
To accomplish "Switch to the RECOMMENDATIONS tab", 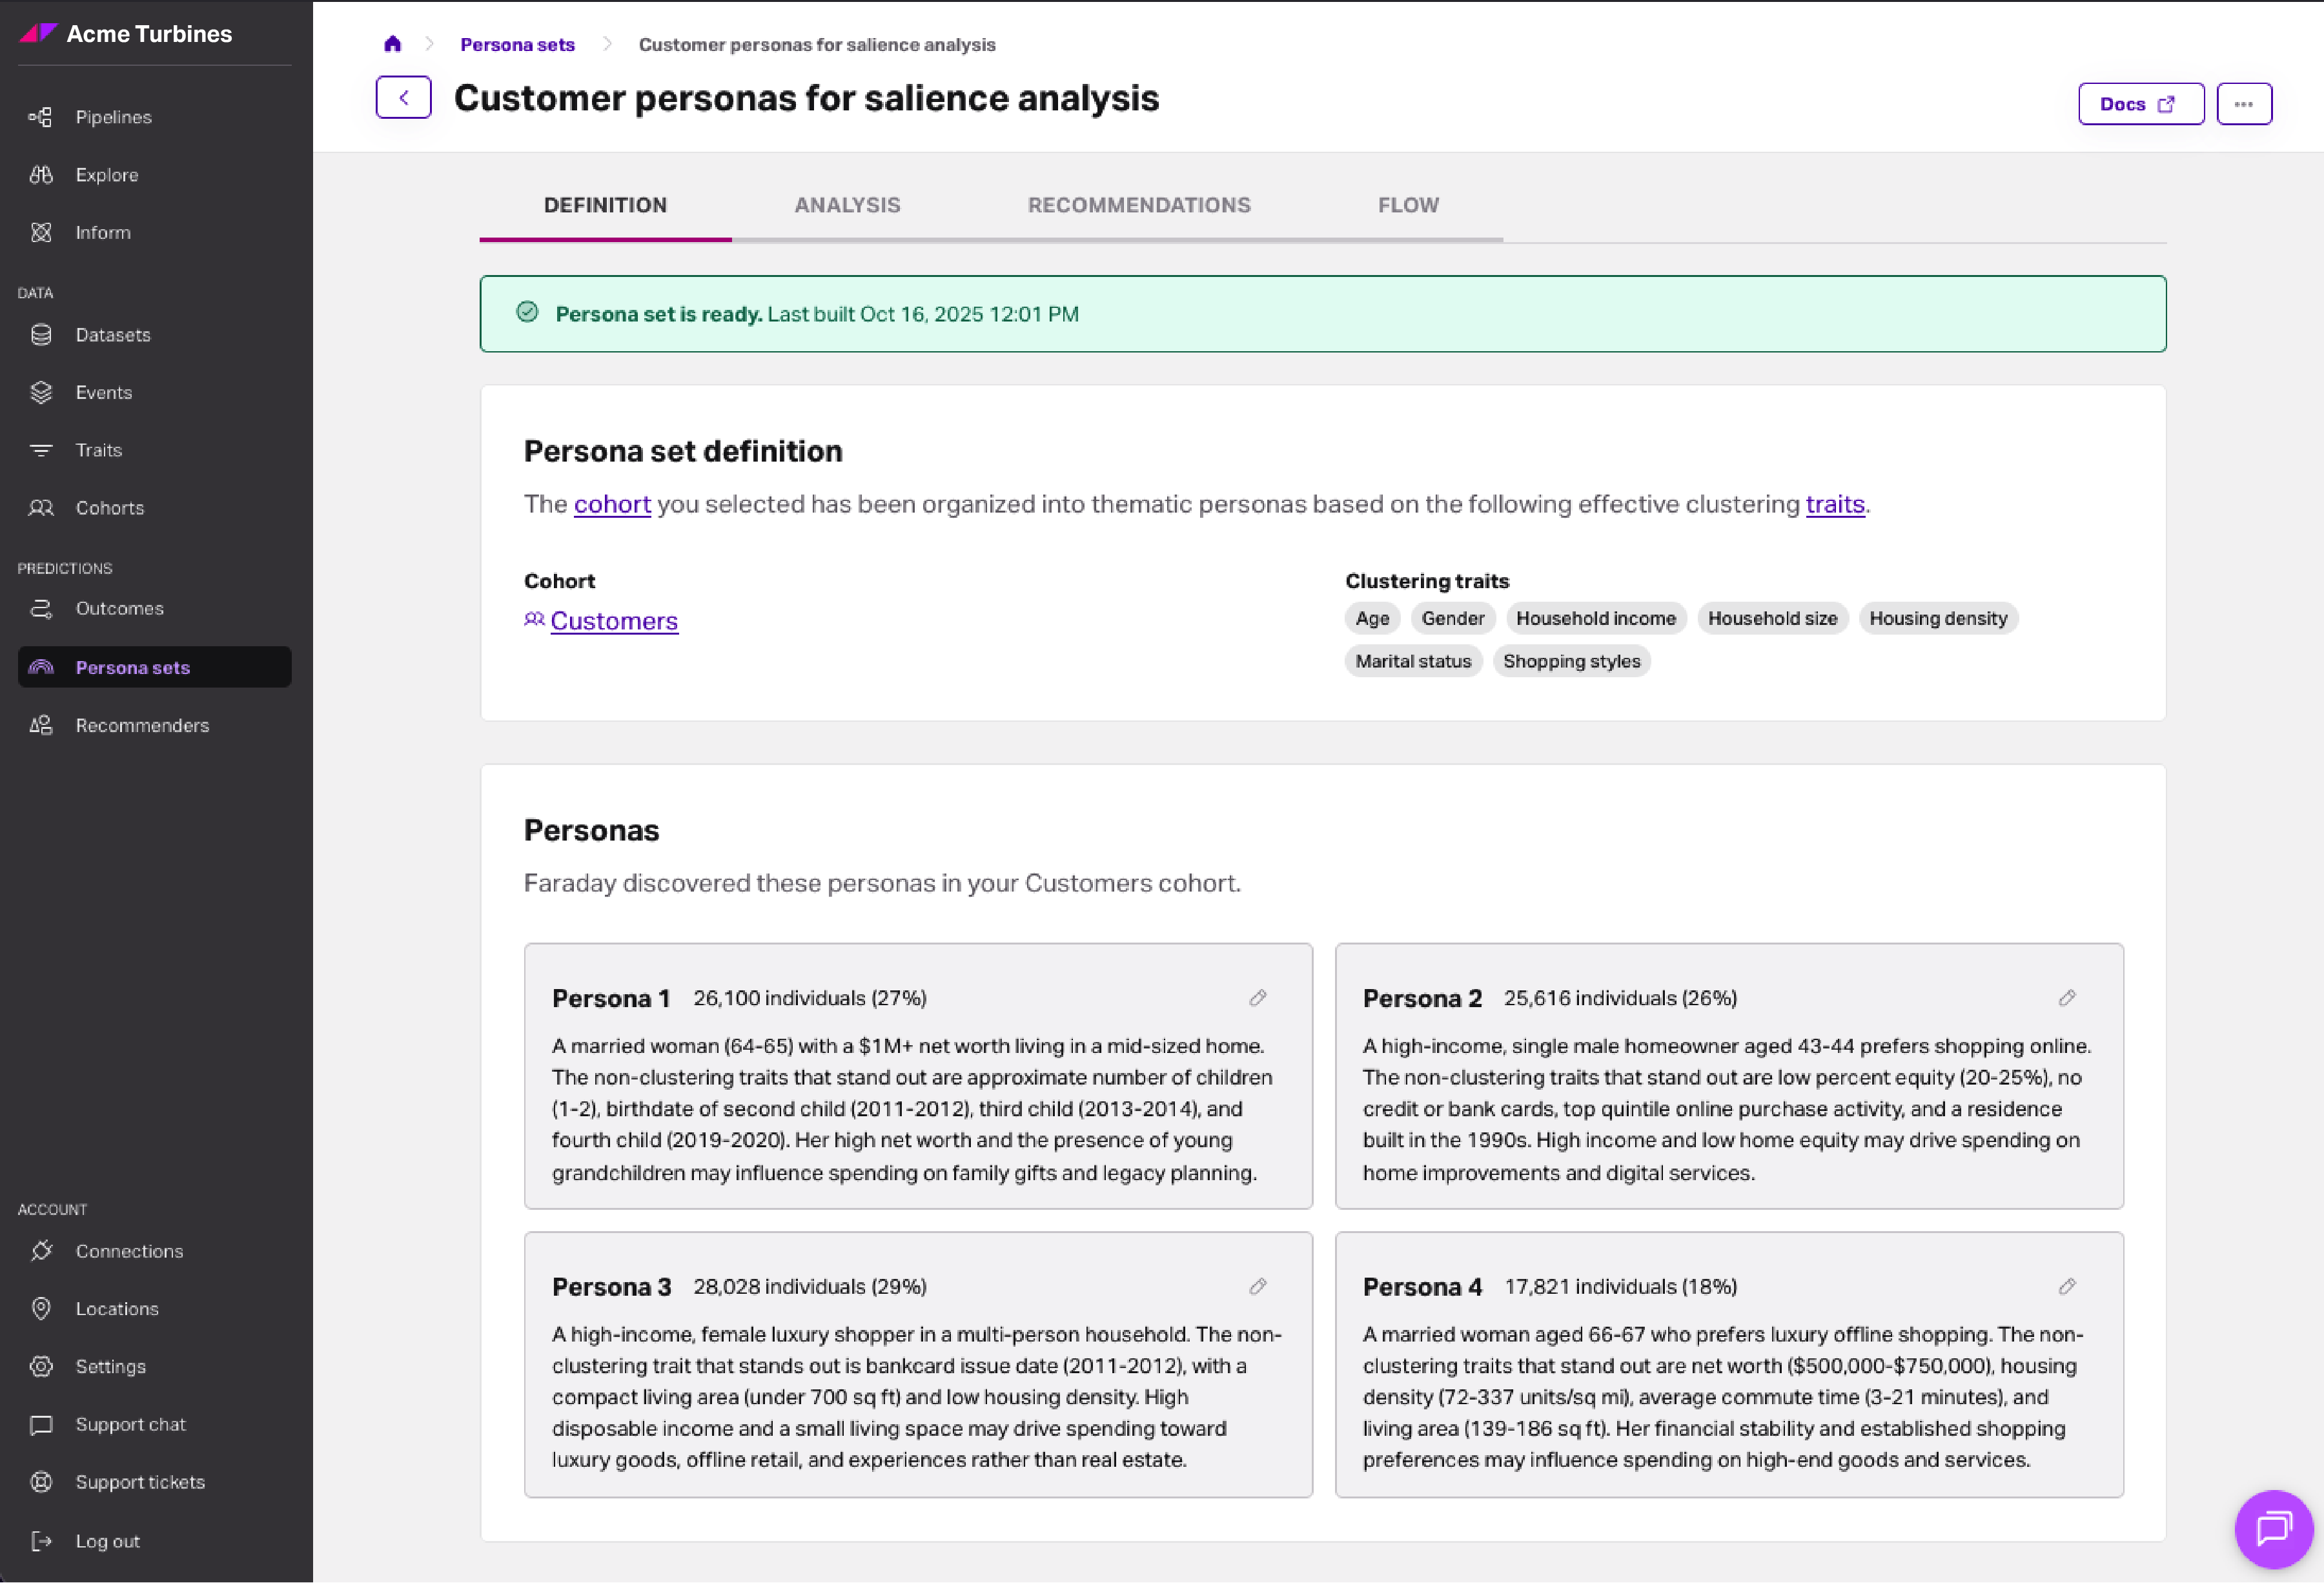I will (1138, 205).
